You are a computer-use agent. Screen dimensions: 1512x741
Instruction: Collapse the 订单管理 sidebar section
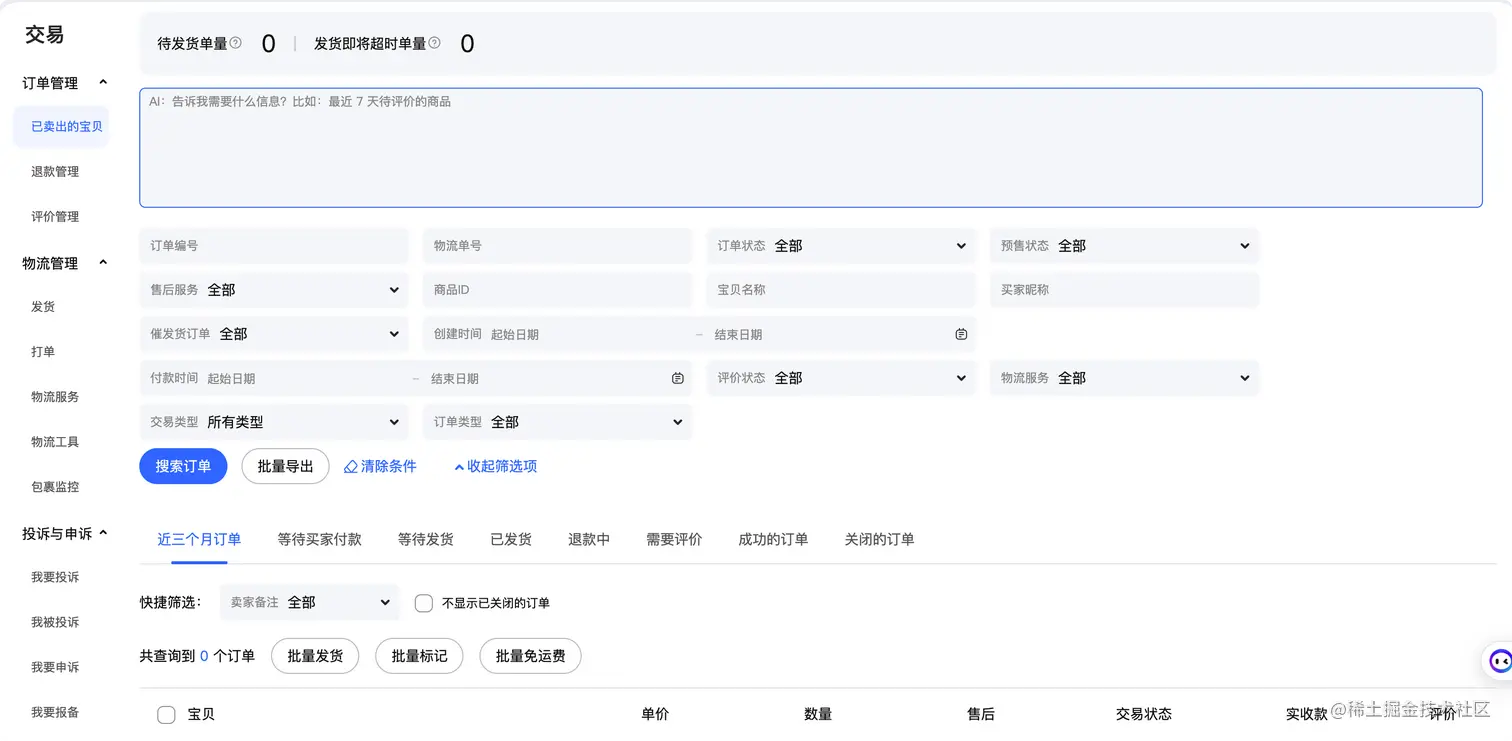103,83
